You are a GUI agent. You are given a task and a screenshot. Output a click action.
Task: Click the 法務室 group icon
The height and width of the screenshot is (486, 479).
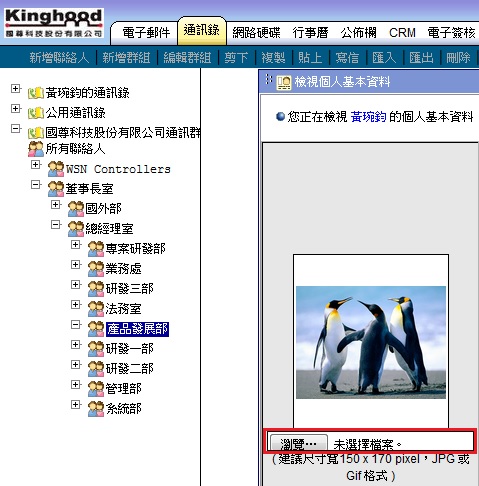tap(96, 309)
